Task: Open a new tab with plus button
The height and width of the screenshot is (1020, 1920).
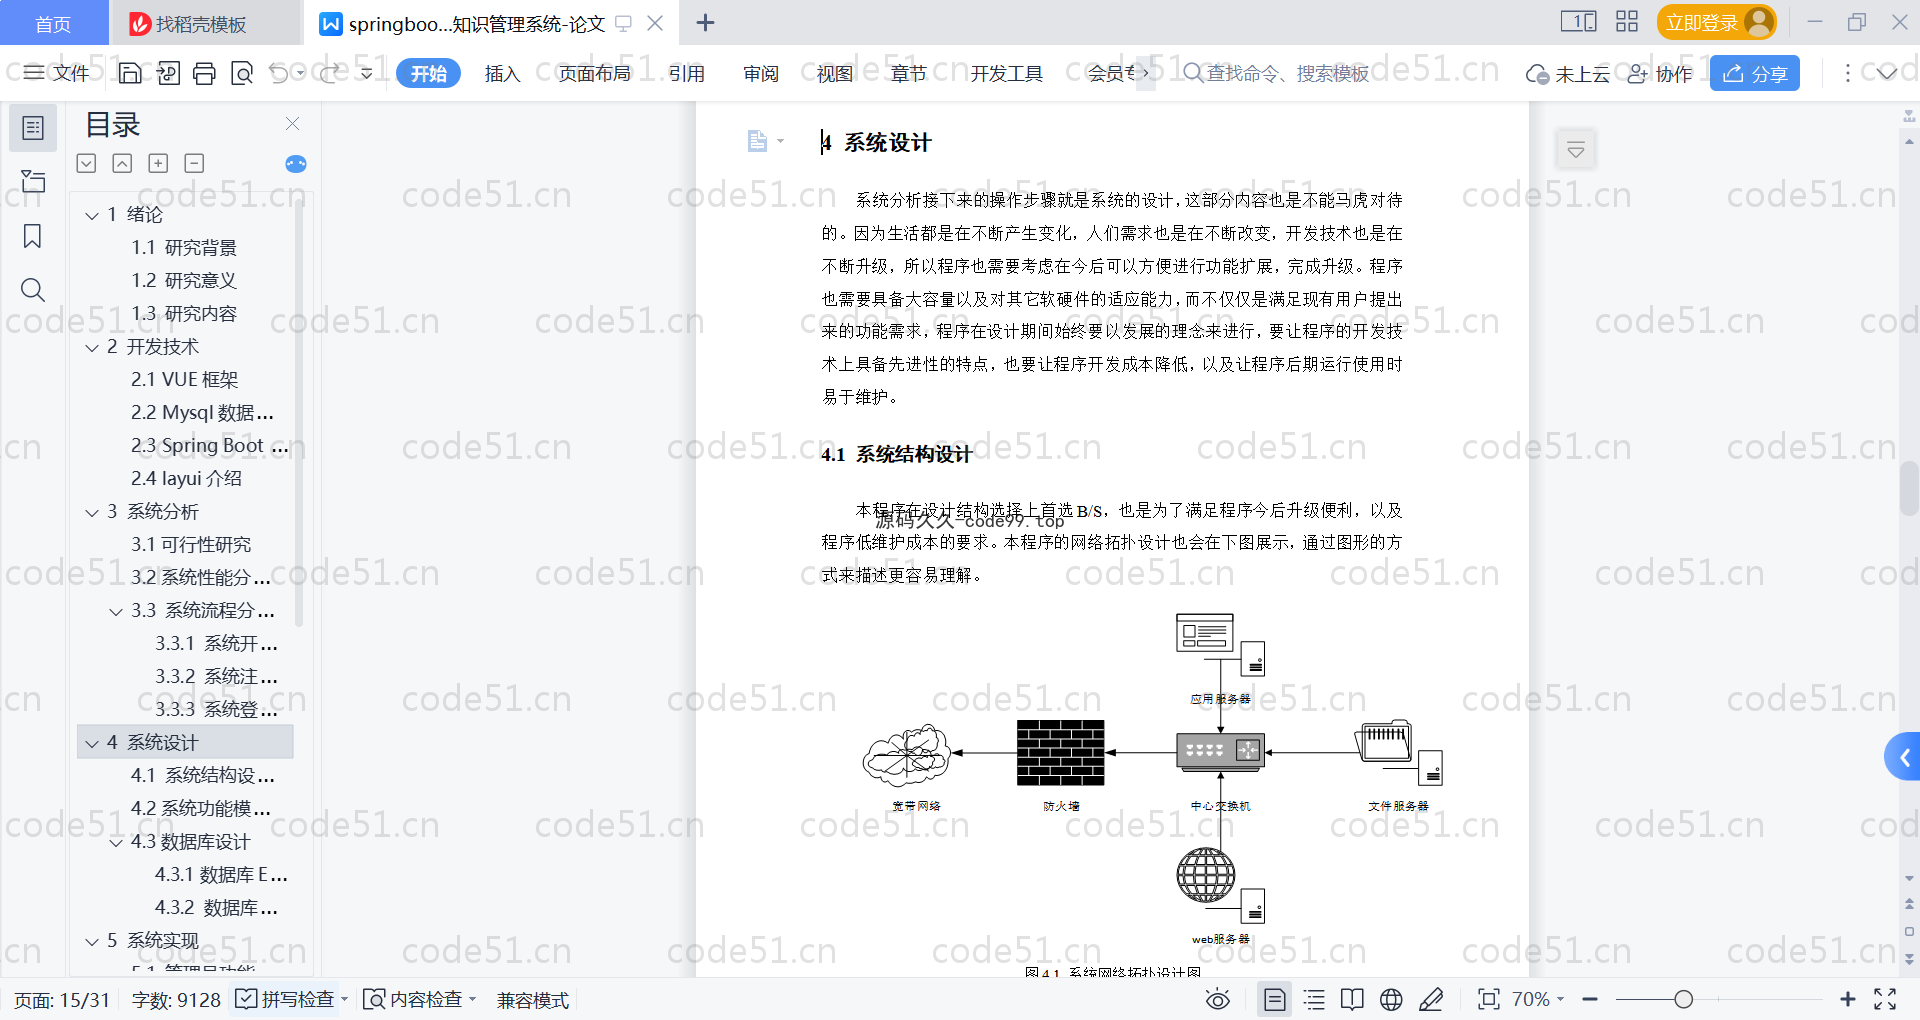Action: point(705,22)
